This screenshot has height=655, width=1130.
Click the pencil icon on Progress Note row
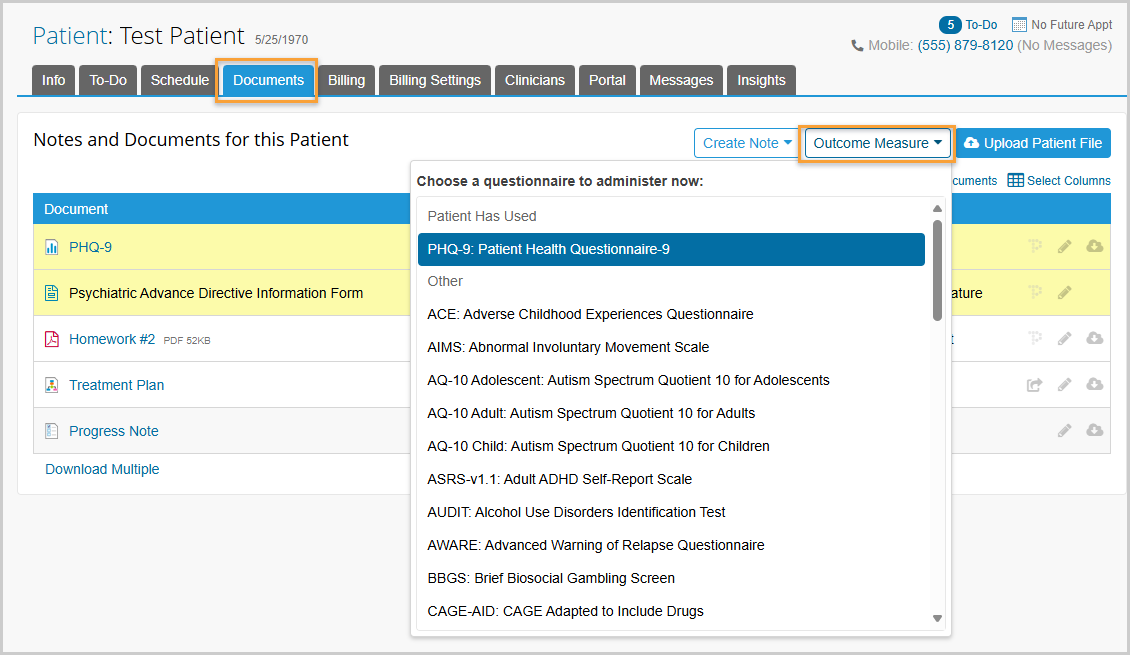[1065, 431]
